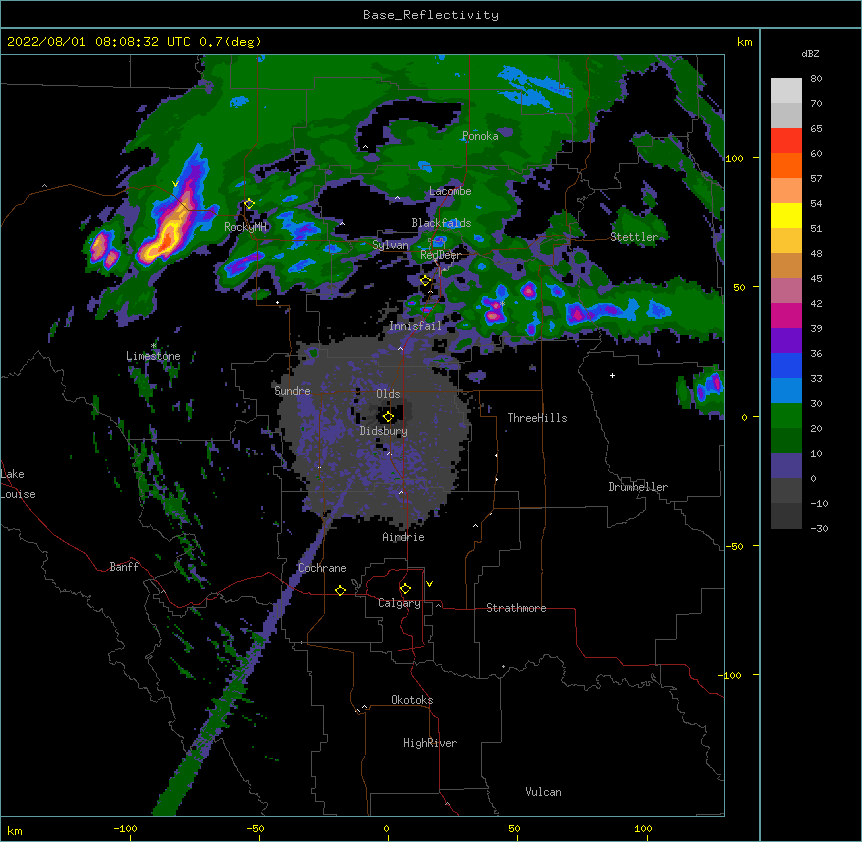Image resolution: width=862 pixels, height=842 pixels.
Task: Click the 45 value on the dBZ scale
Action: 816,279
